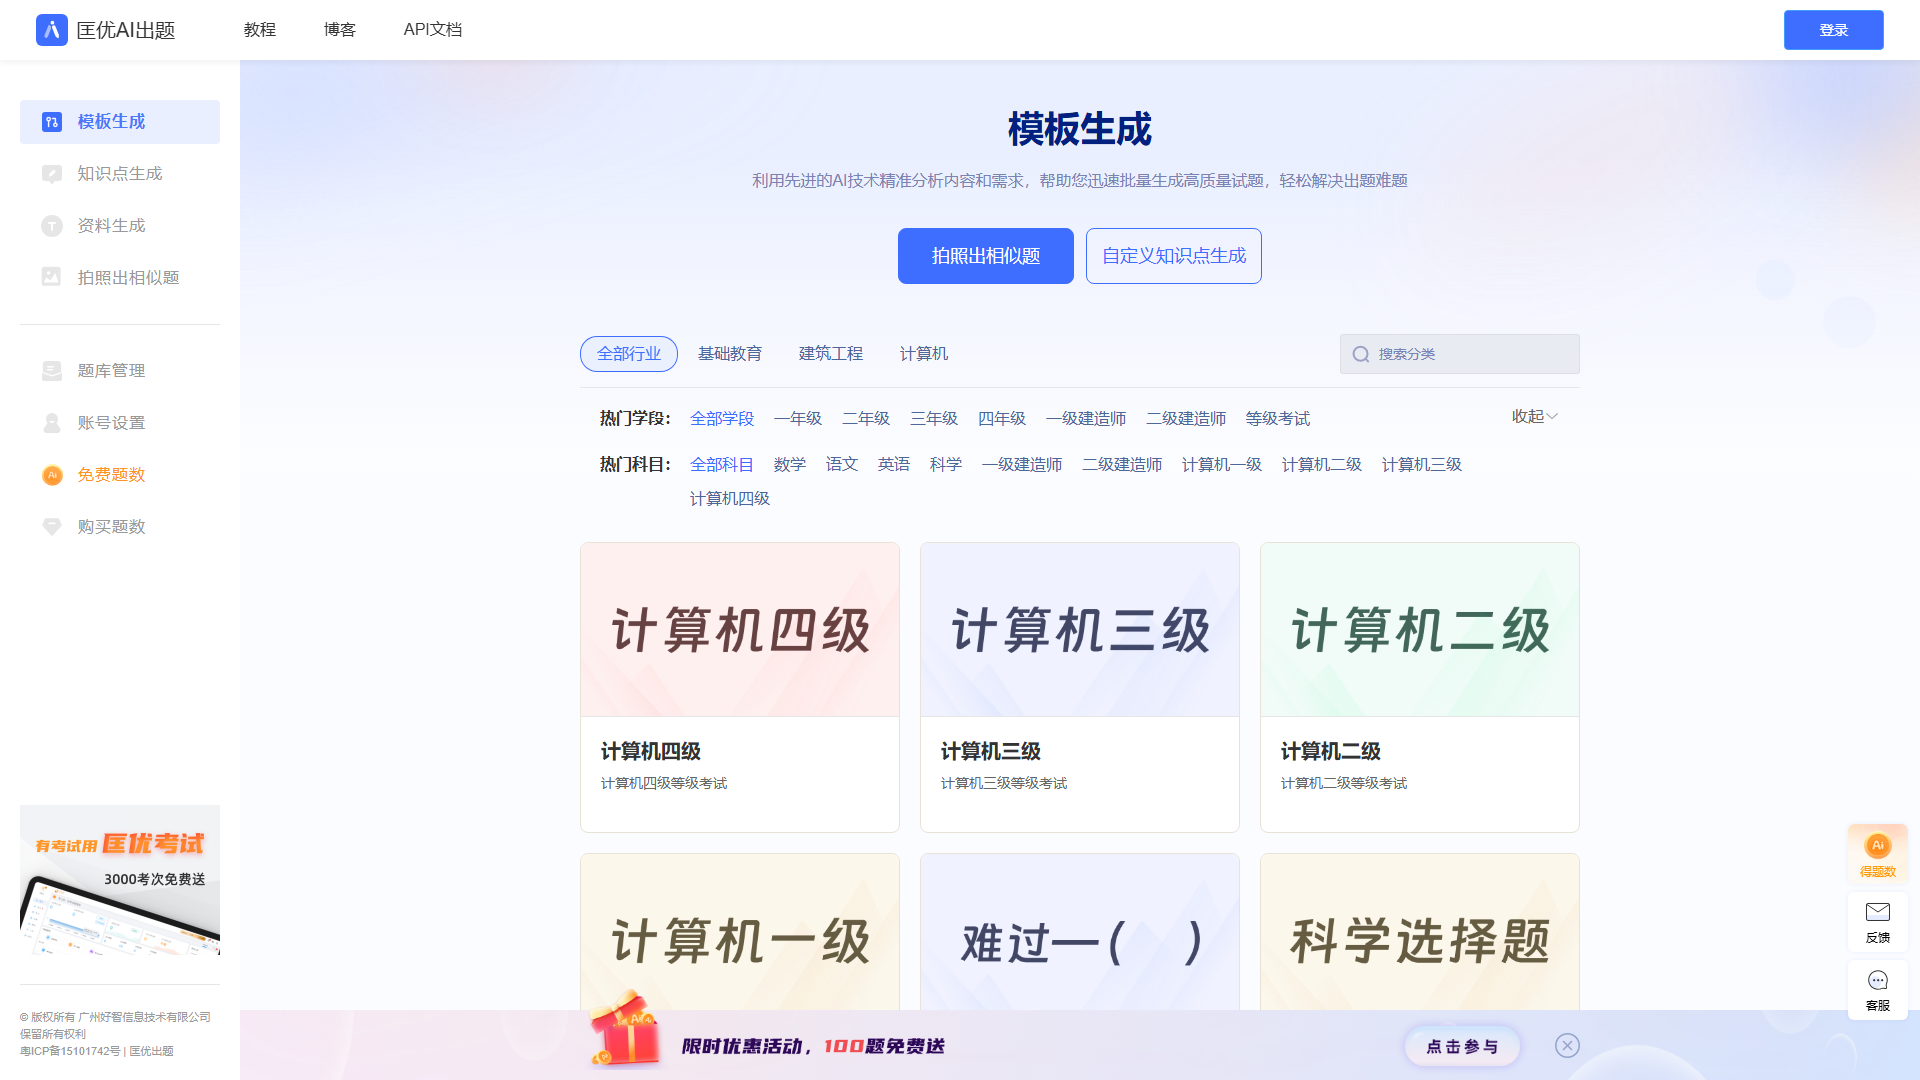The image size is (1920, 1080).
Task: Click the 自定义知识点生成 button
Action: click(x=1174, y=256)
